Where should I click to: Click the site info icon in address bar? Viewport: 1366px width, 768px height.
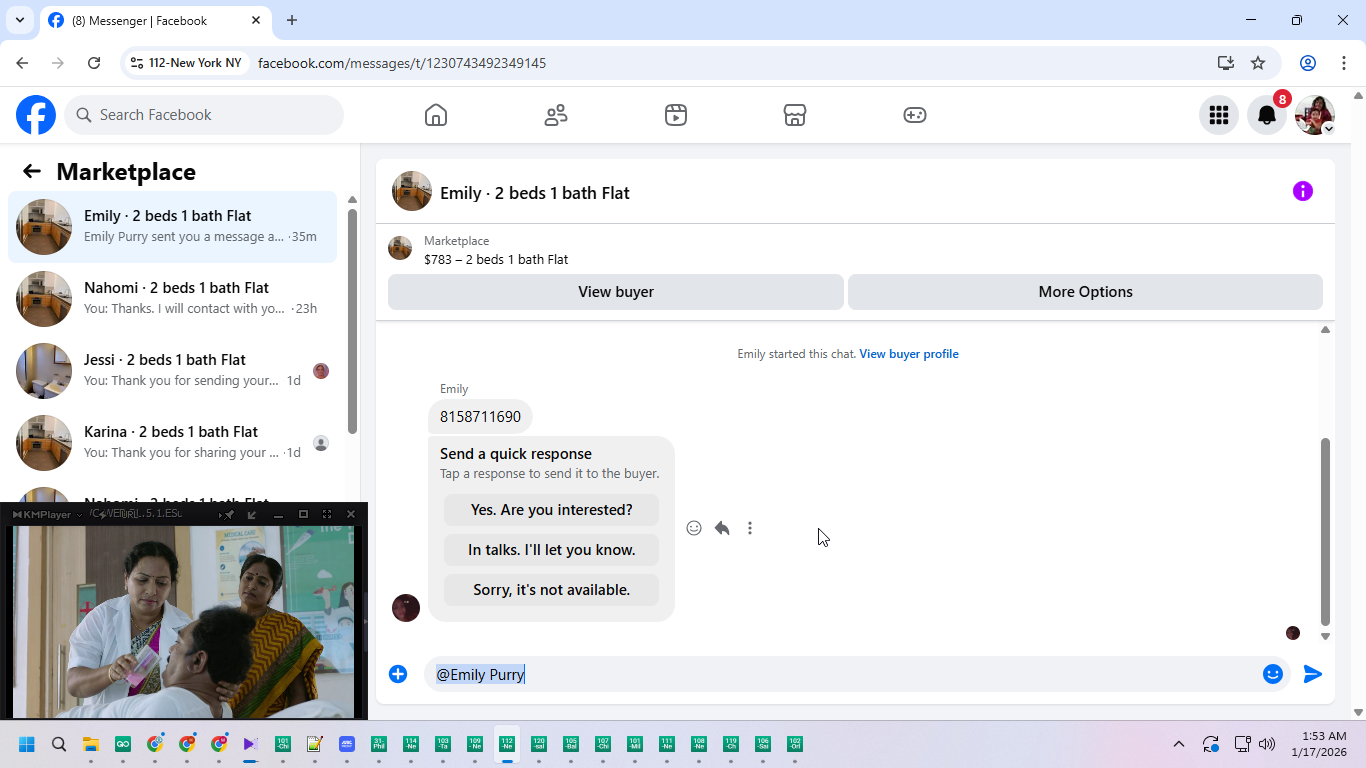click(x=137, y=63)
